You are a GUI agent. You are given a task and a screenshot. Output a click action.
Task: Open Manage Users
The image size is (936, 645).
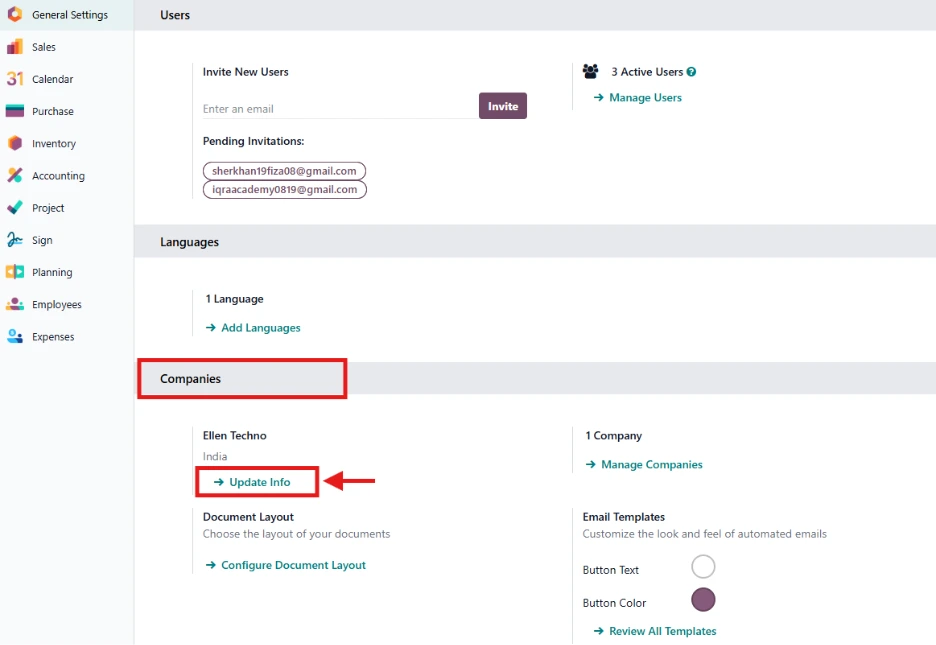click(x=644, y=97)
